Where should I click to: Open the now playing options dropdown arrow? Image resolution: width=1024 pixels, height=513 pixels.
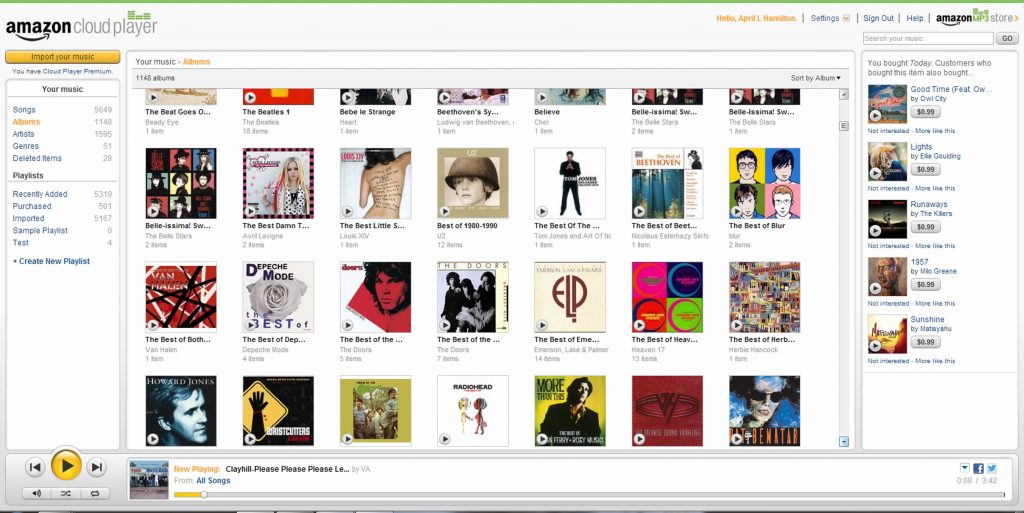965,468
